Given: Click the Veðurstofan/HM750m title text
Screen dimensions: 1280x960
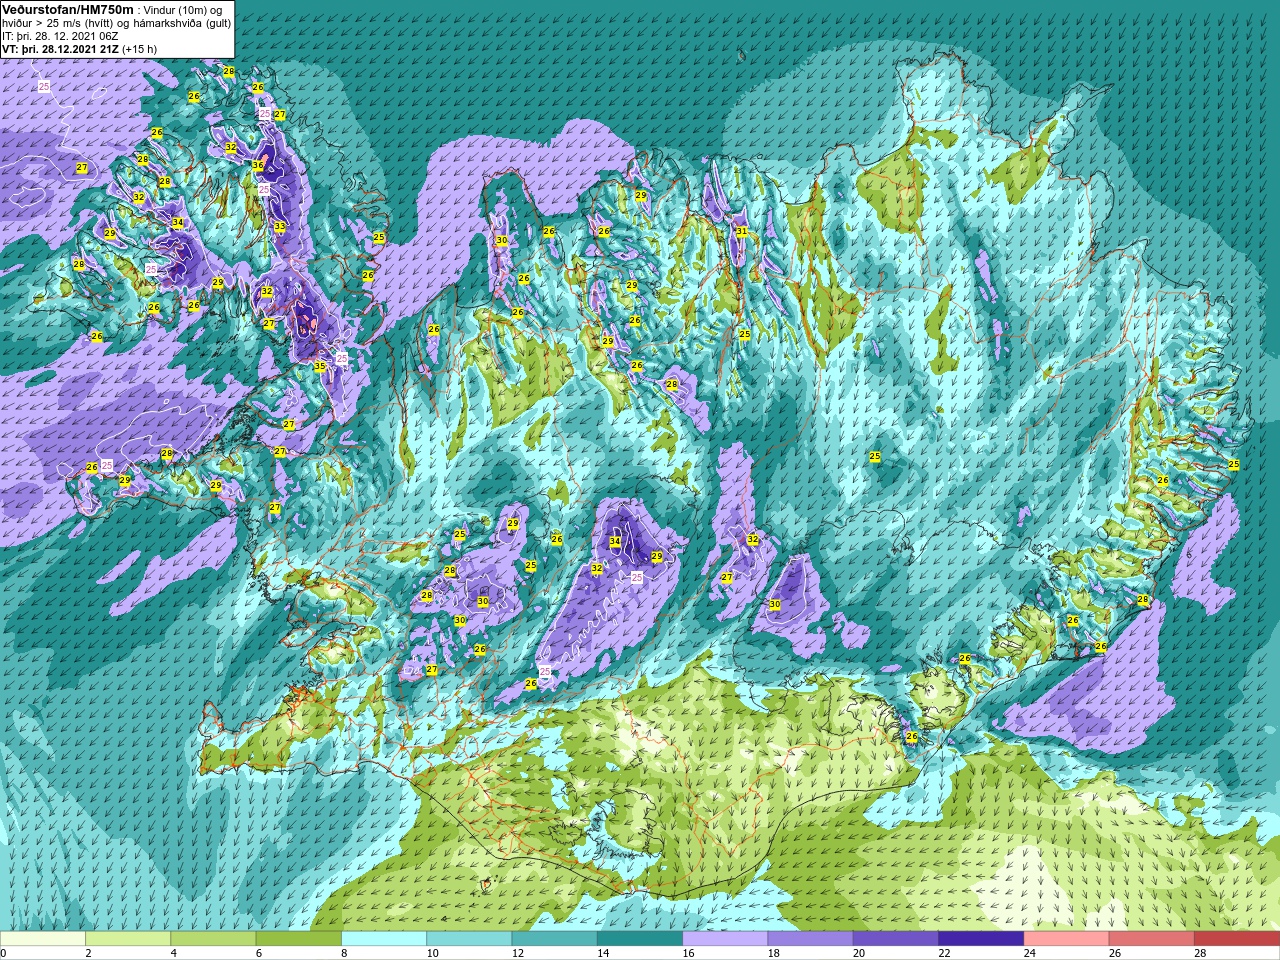Looking at the screenshot, I should (x=68, y=9).
